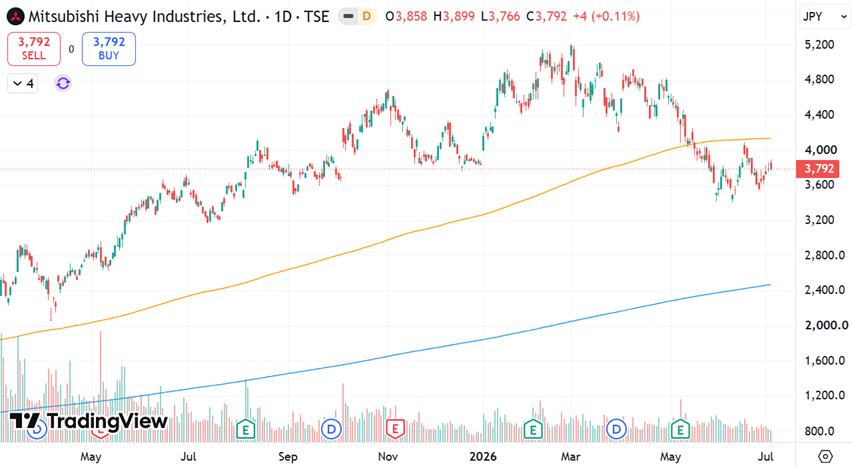The height and width of the screenshot is (466, 852).
Task: Open the blue D dividend marker after Sep
Action: click(x=331, y=430)
